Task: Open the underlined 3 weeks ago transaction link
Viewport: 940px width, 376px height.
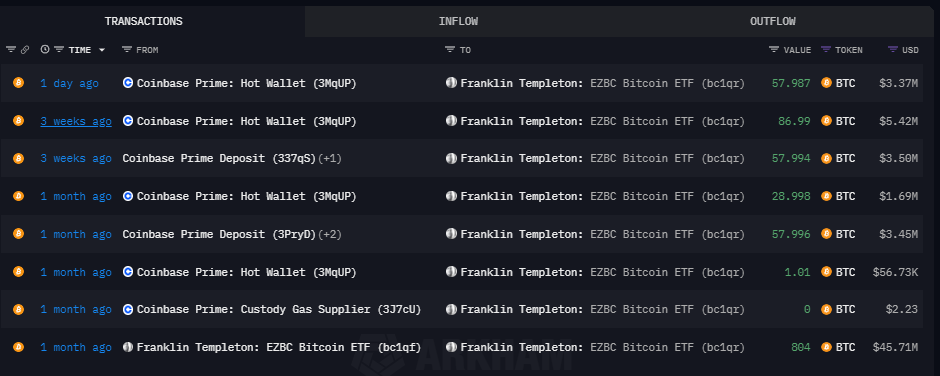Action: (x=76, y=121)
